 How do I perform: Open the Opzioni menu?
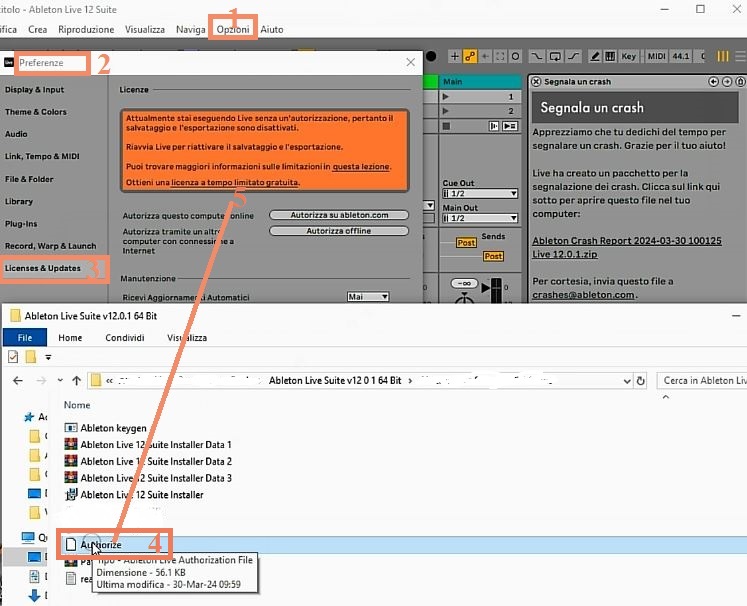point(233,30)
